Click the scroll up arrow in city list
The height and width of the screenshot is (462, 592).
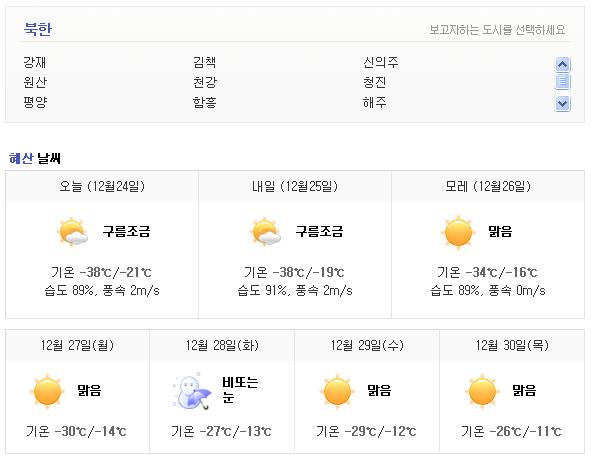pos(562,64)
